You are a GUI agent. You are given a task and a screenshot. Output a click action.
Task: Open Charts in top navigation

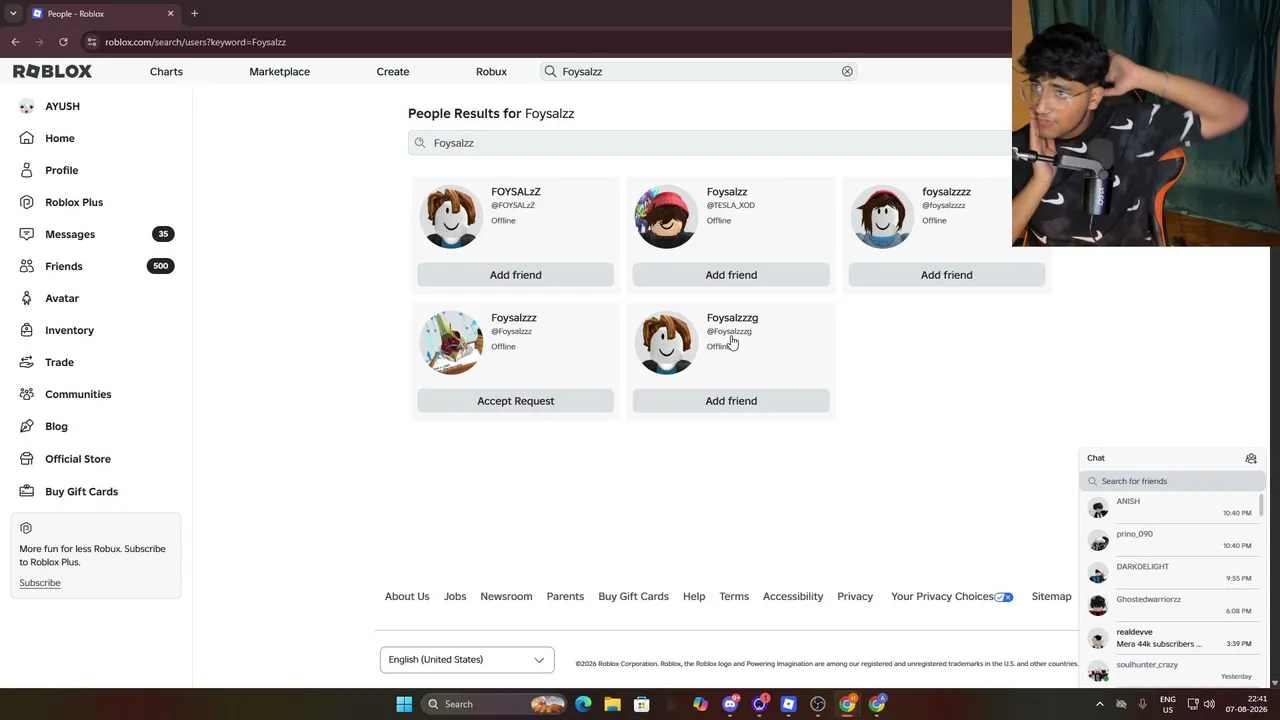(x=166, y=71)
